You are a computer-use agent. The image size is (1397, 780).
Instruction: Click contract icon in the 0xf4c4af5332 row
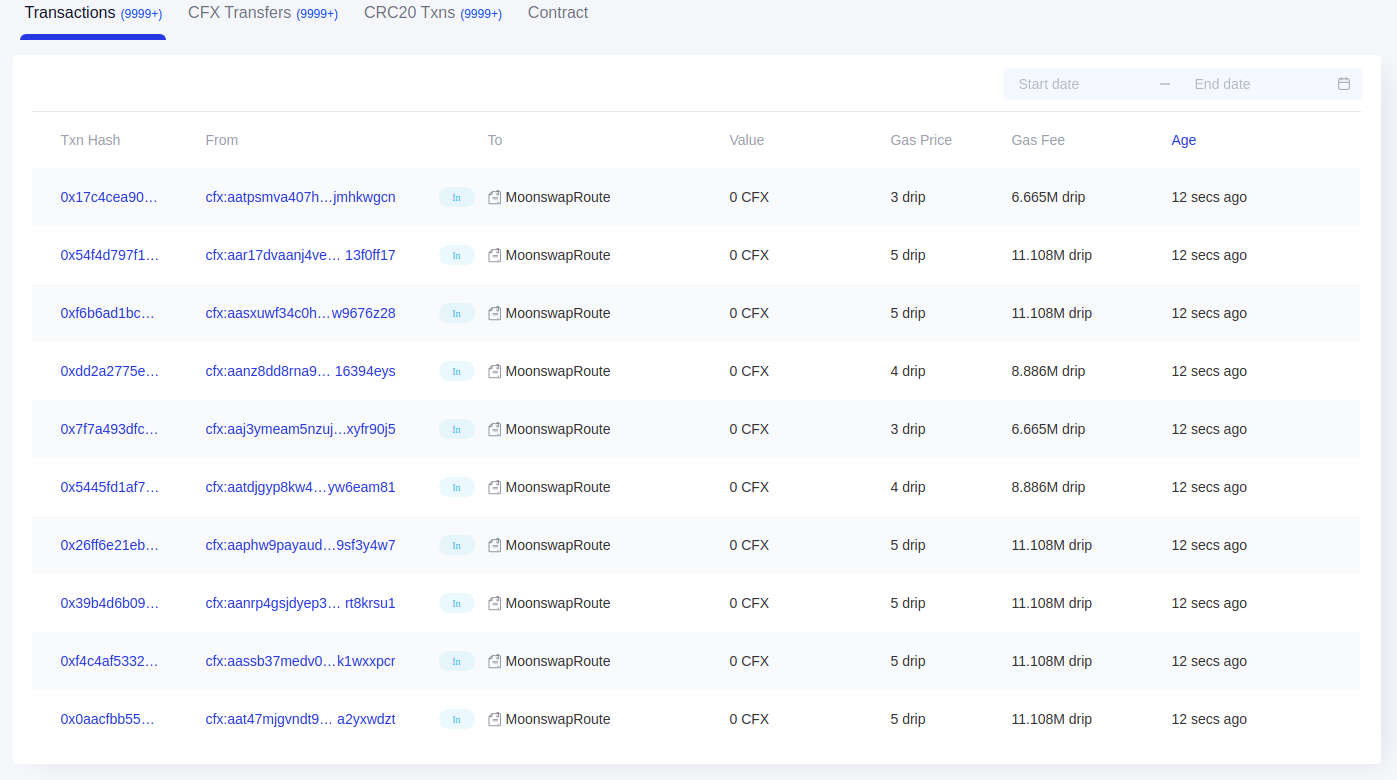click(494, 662)
